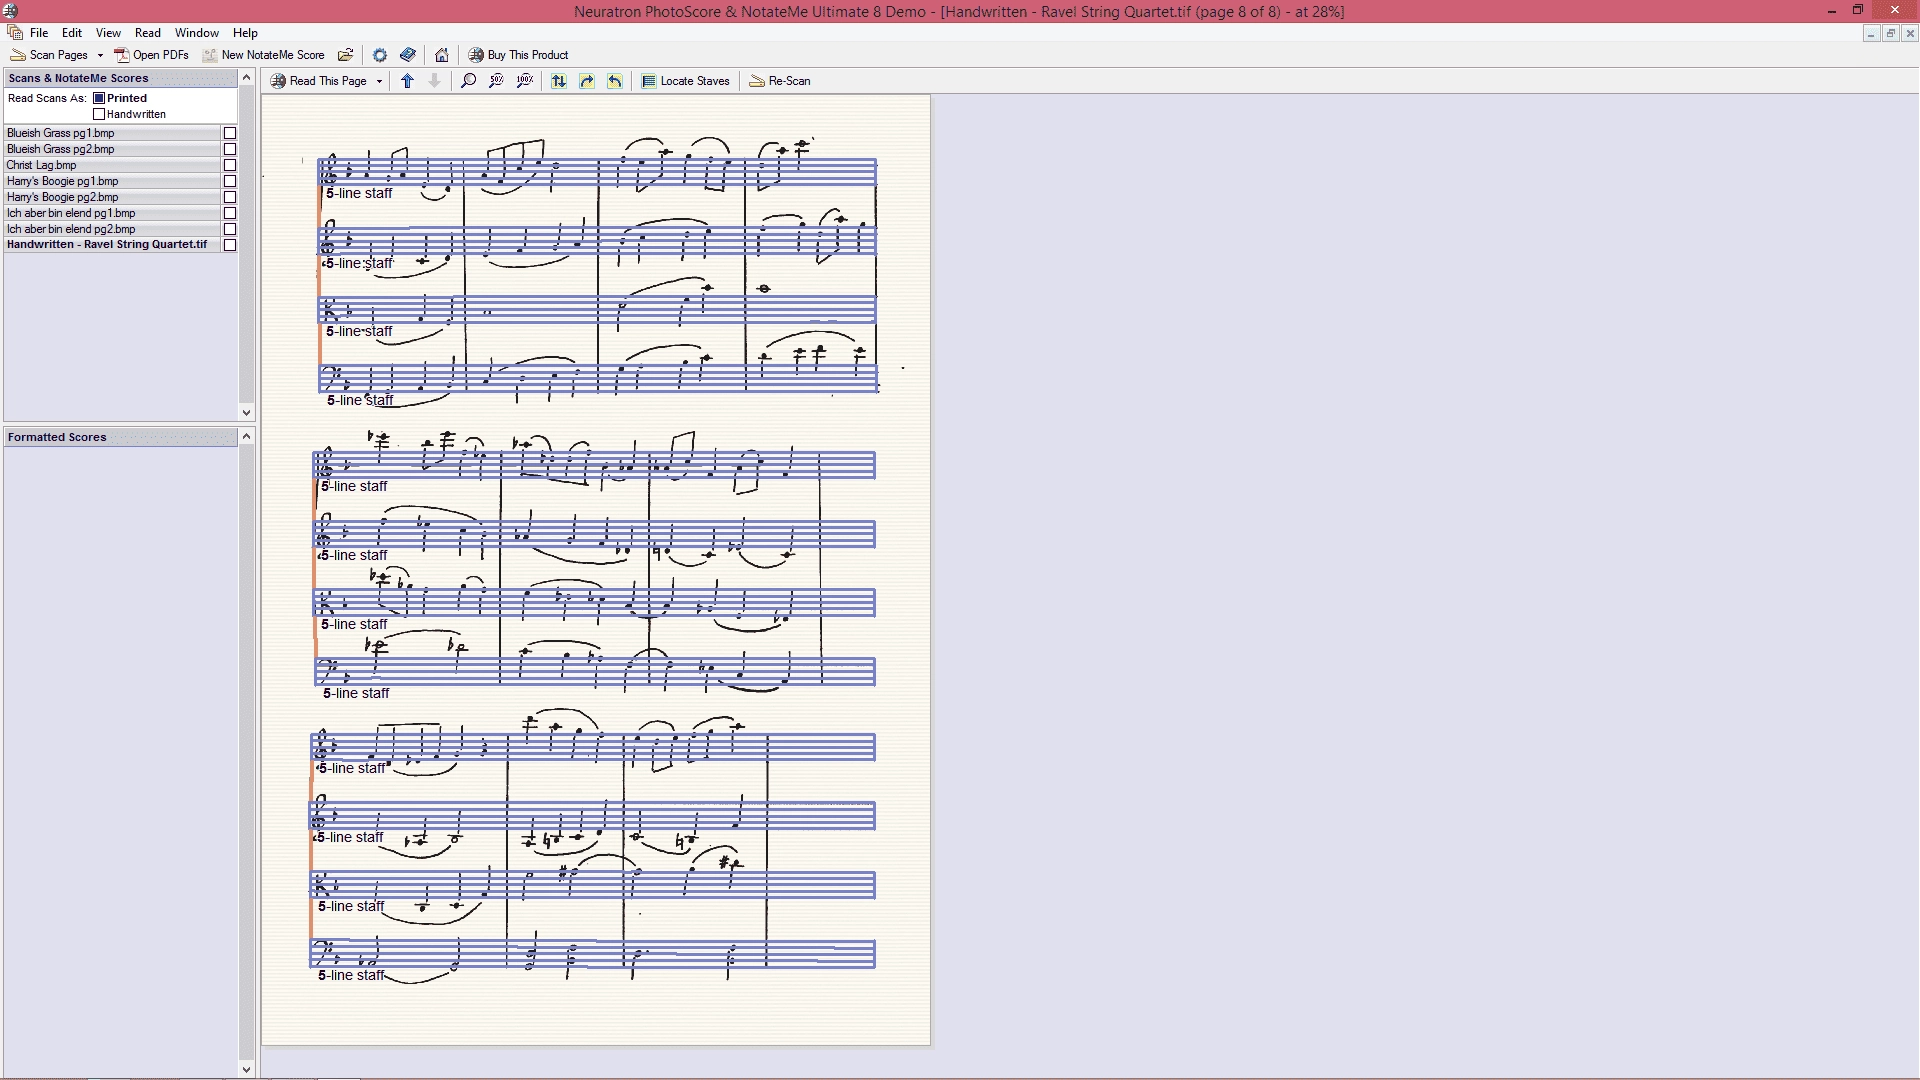The image size is (1920, 1080).
Task: Check the box for Harry's Boogie pg2.bmp
Action: tap(230, 197)
